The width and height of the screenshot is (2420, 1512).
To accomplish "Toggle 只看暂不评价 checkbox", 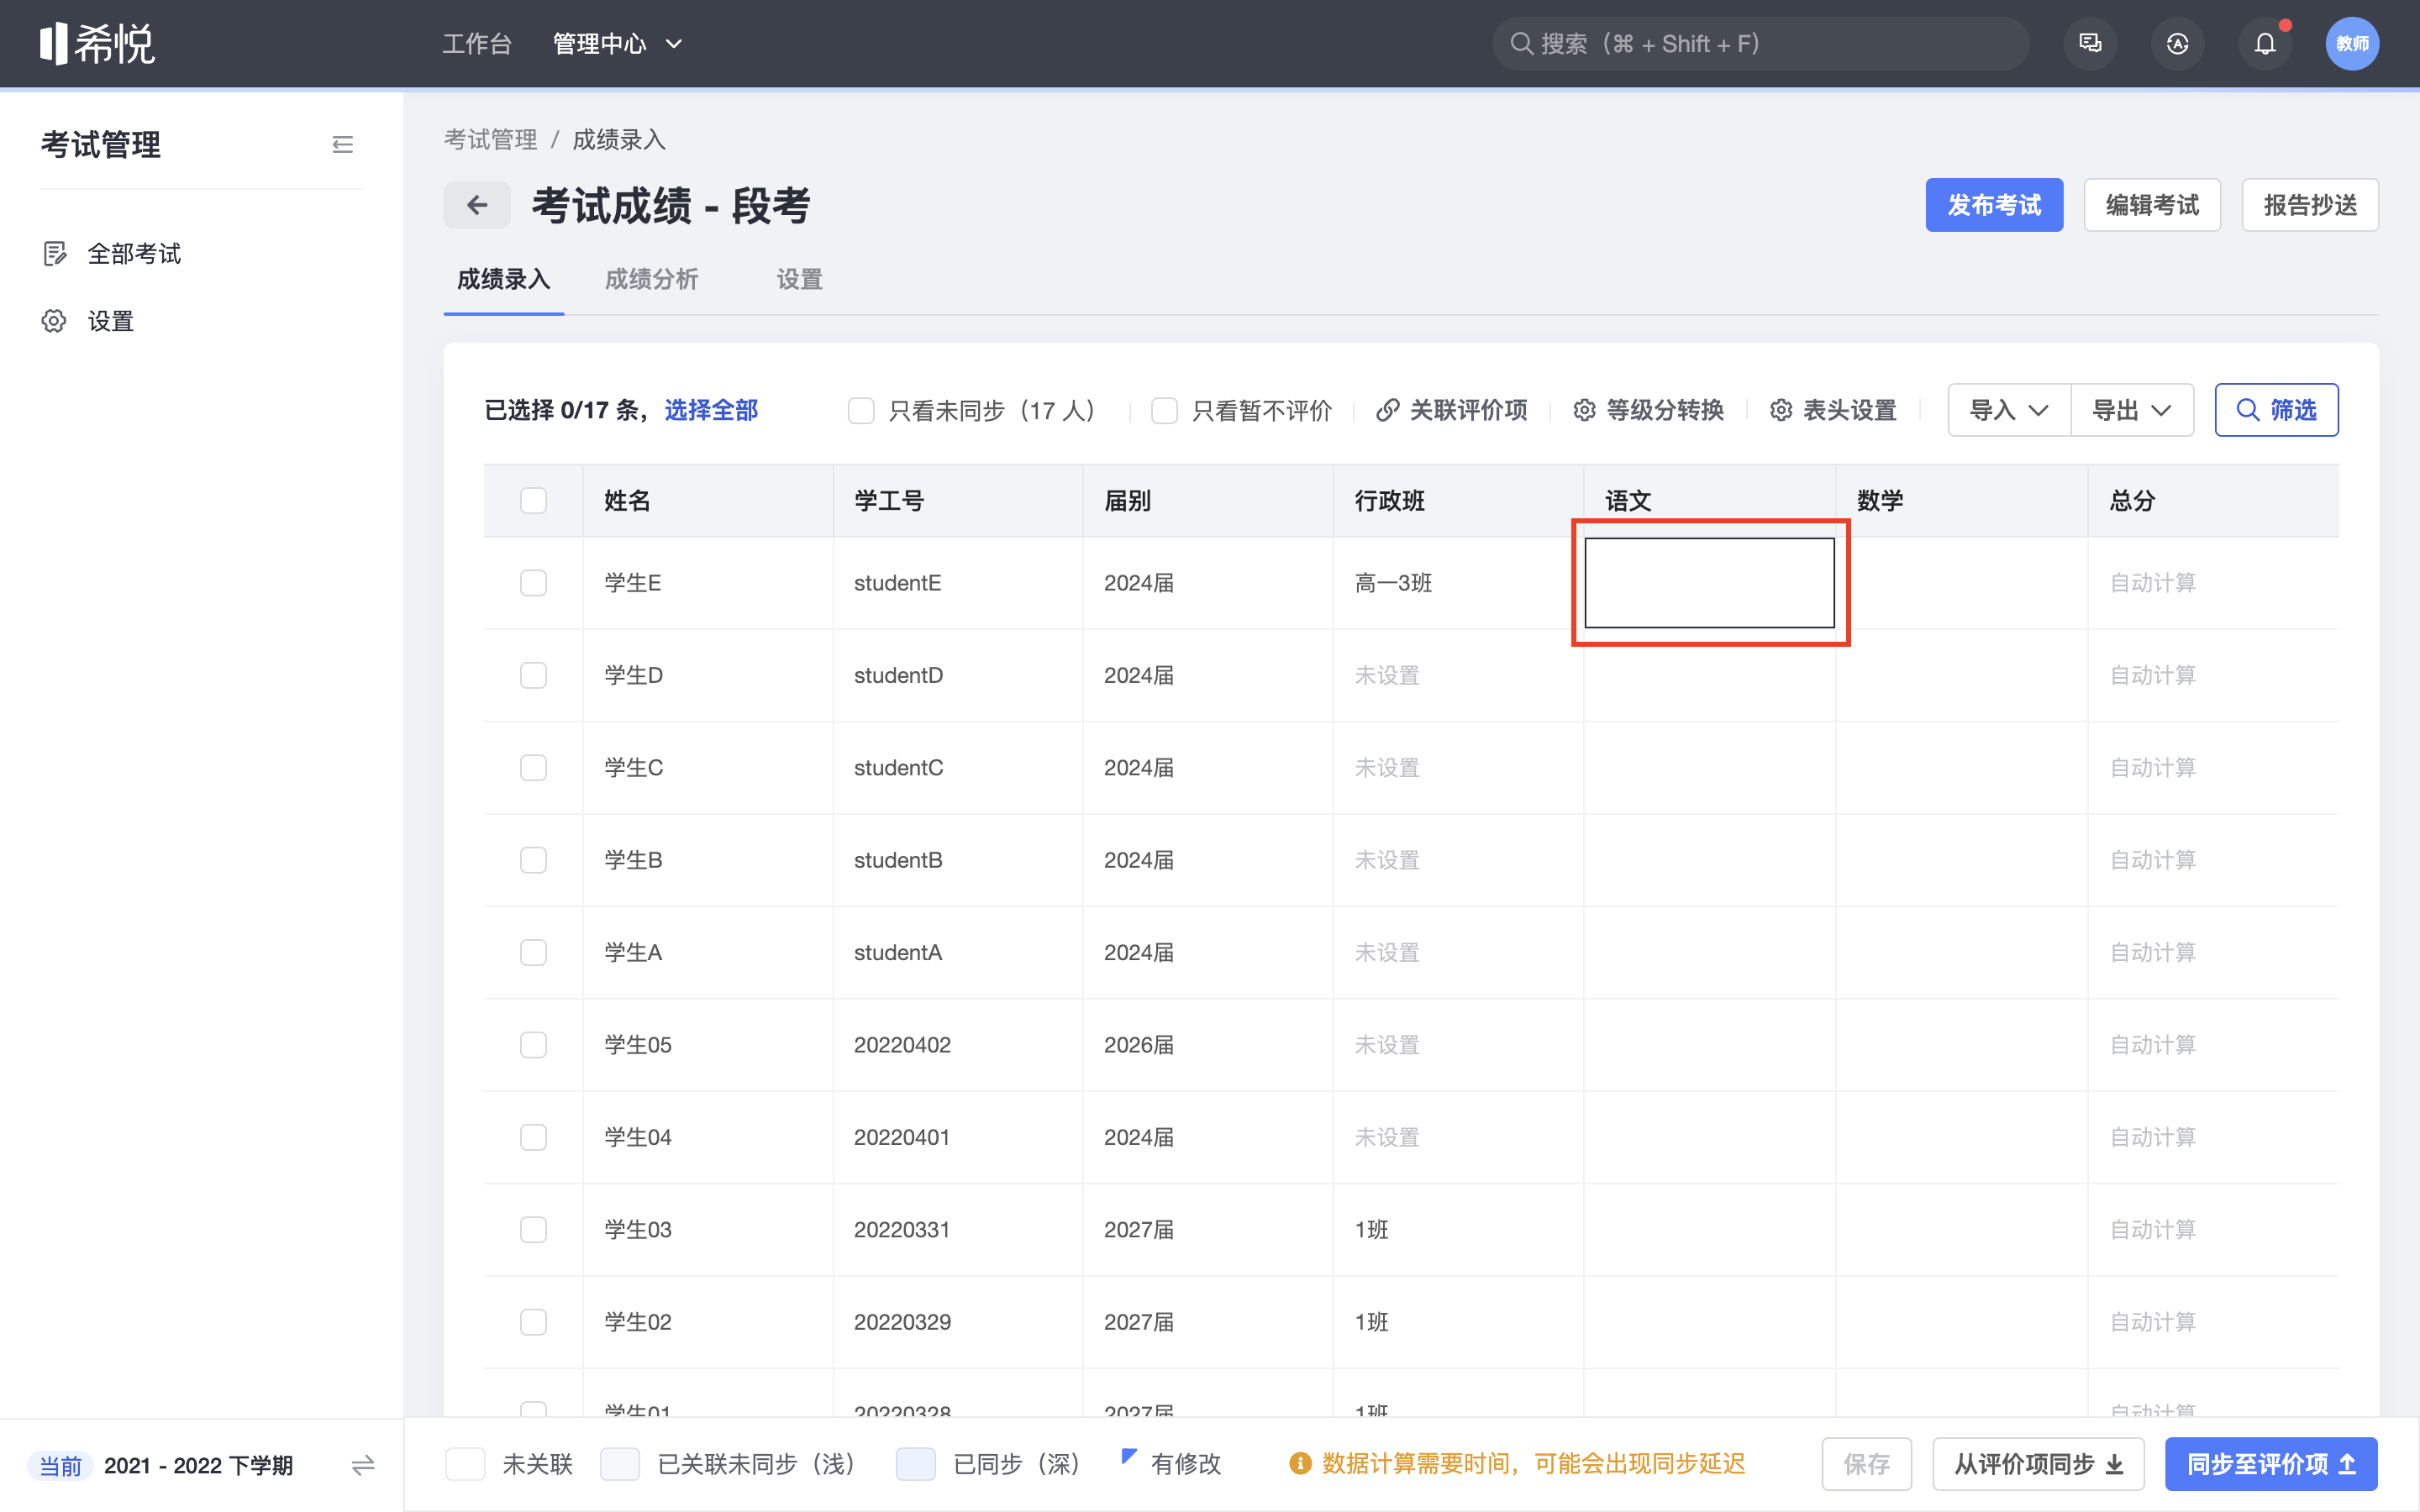I will [x=1164, y=410].
